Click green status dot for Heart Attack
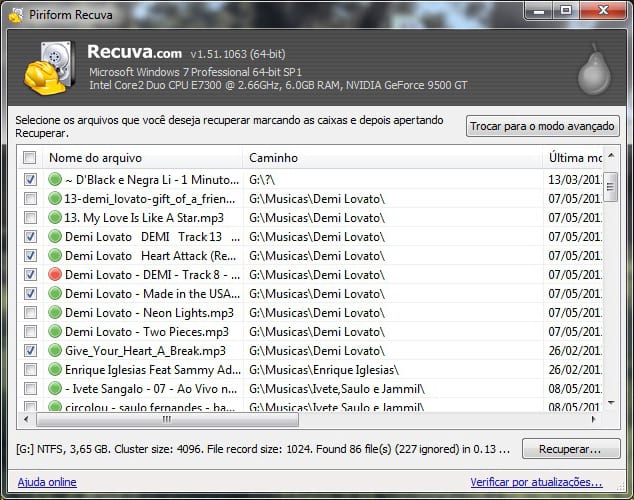 (x=55, y=255)
